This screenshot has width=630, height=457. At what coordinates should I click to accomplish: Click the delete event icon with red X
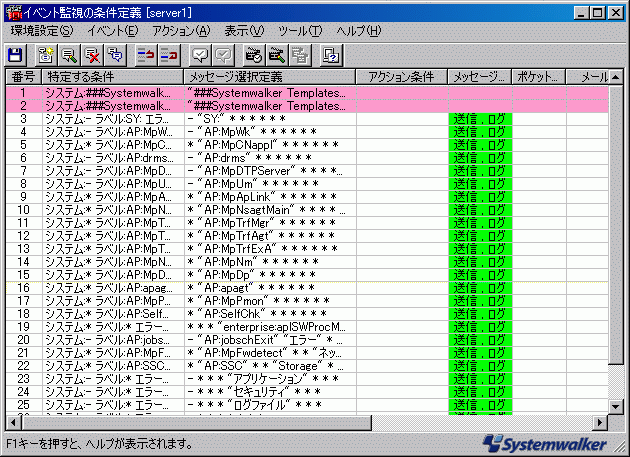(x=92, y=55)
